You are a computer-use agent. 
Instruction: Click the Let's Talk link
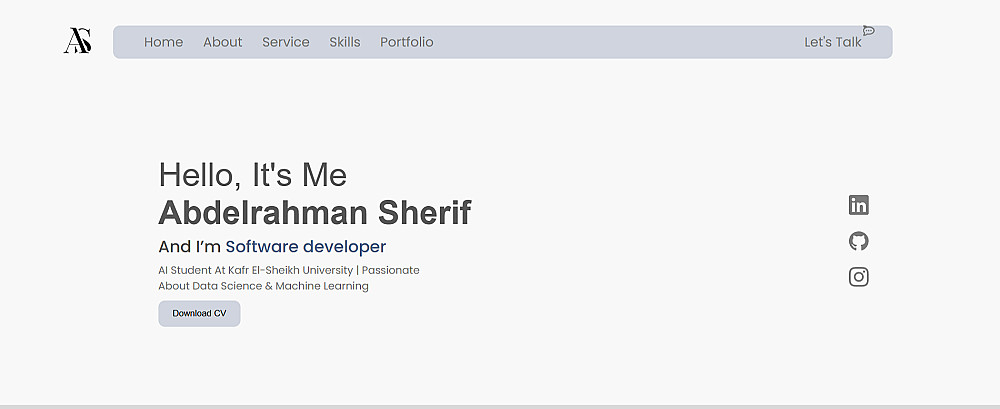(832, 42)
